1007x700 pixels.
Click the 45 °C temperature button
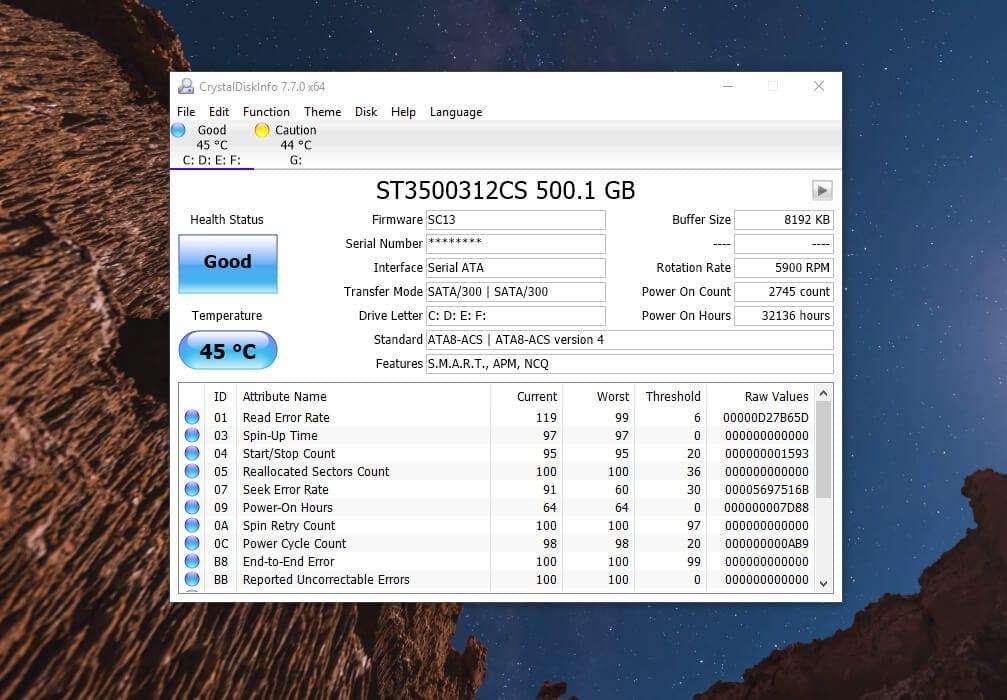pyautogui.click(x=228, y=351)
